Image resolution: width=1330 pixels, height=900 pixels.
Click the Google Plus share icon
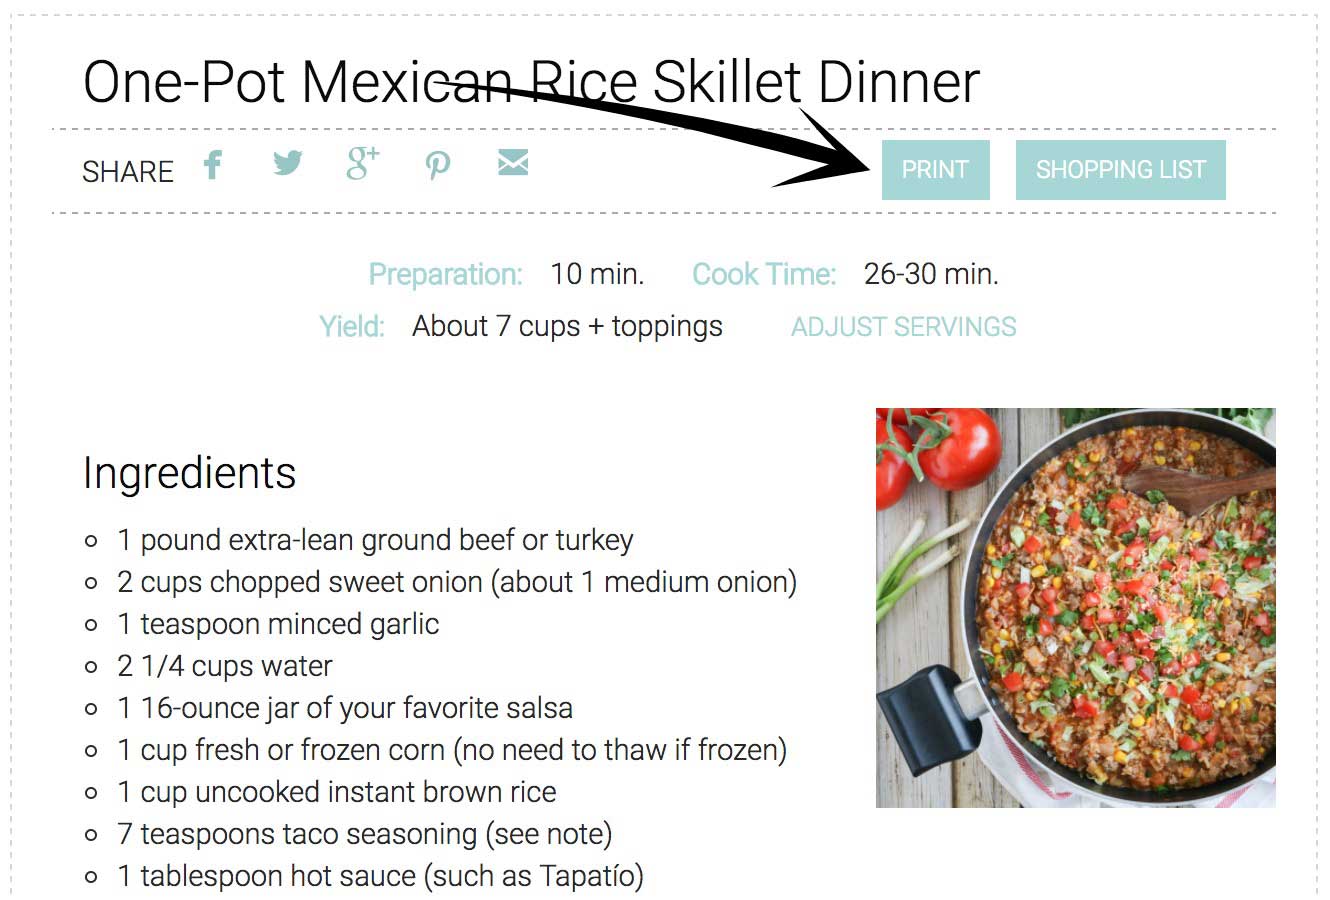click(x=362, y=163)
